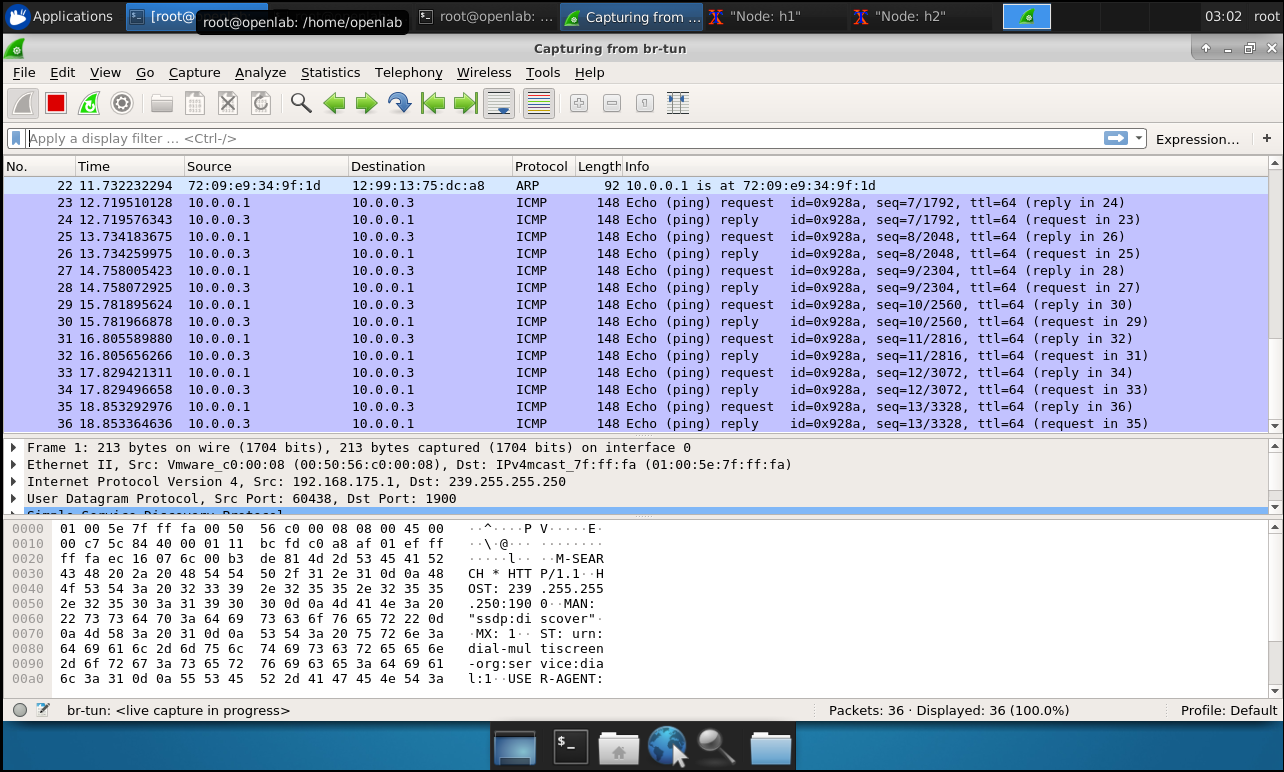Open the Help menu
This screenshot has height=772, width=1284.
[589, 73]
